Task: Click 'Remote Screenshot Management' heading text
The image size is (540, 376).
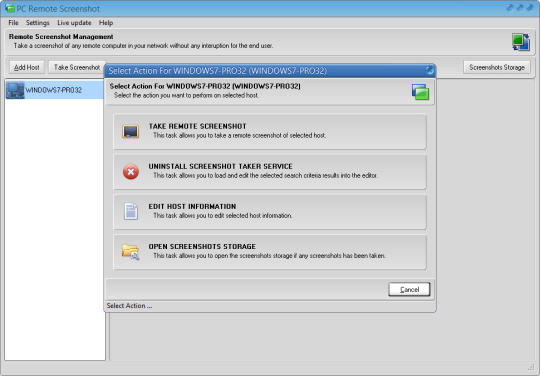Action: tap(61, 36)
